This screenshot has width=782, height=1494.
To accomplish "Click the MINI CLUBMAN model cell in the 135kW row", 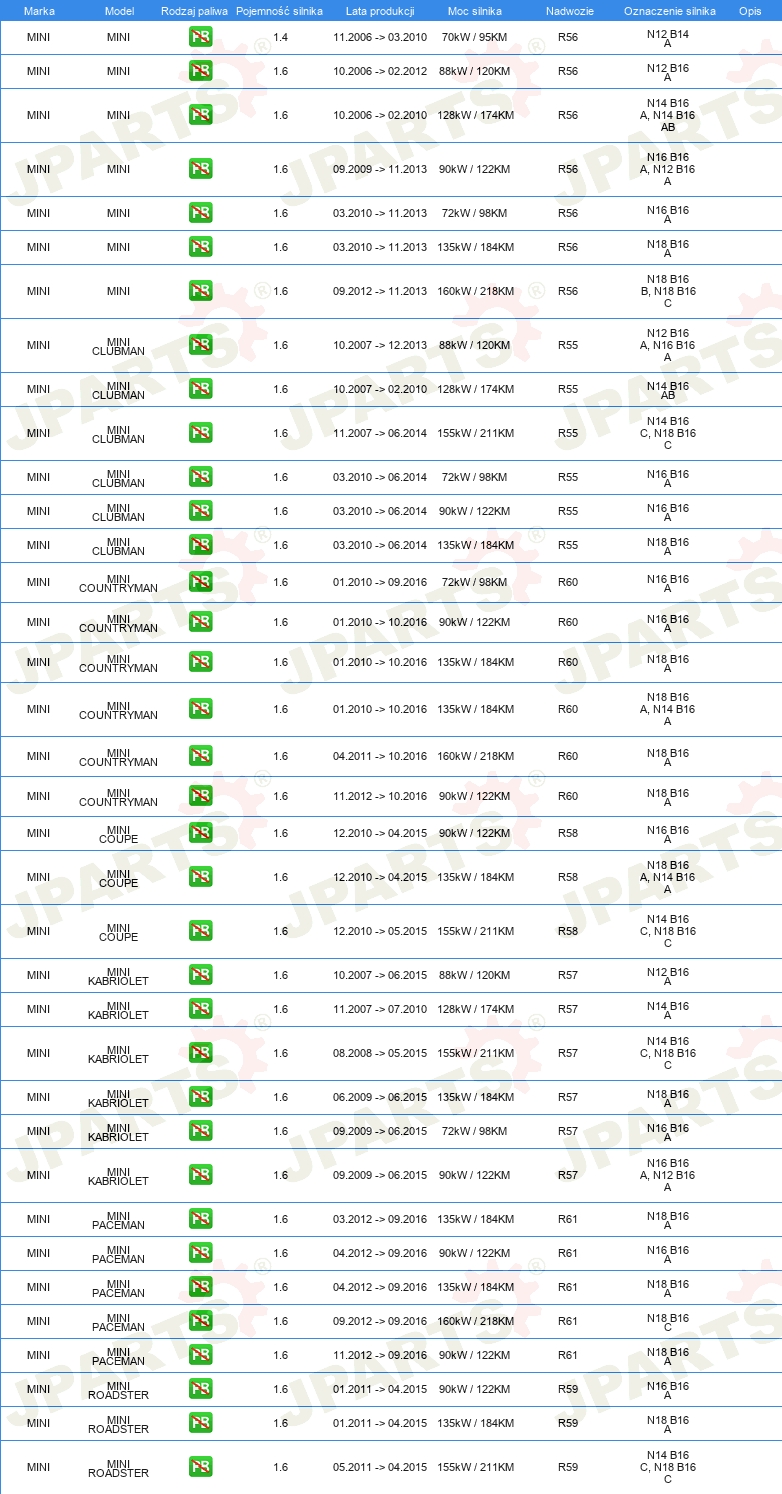I will (x=119, y=545).
